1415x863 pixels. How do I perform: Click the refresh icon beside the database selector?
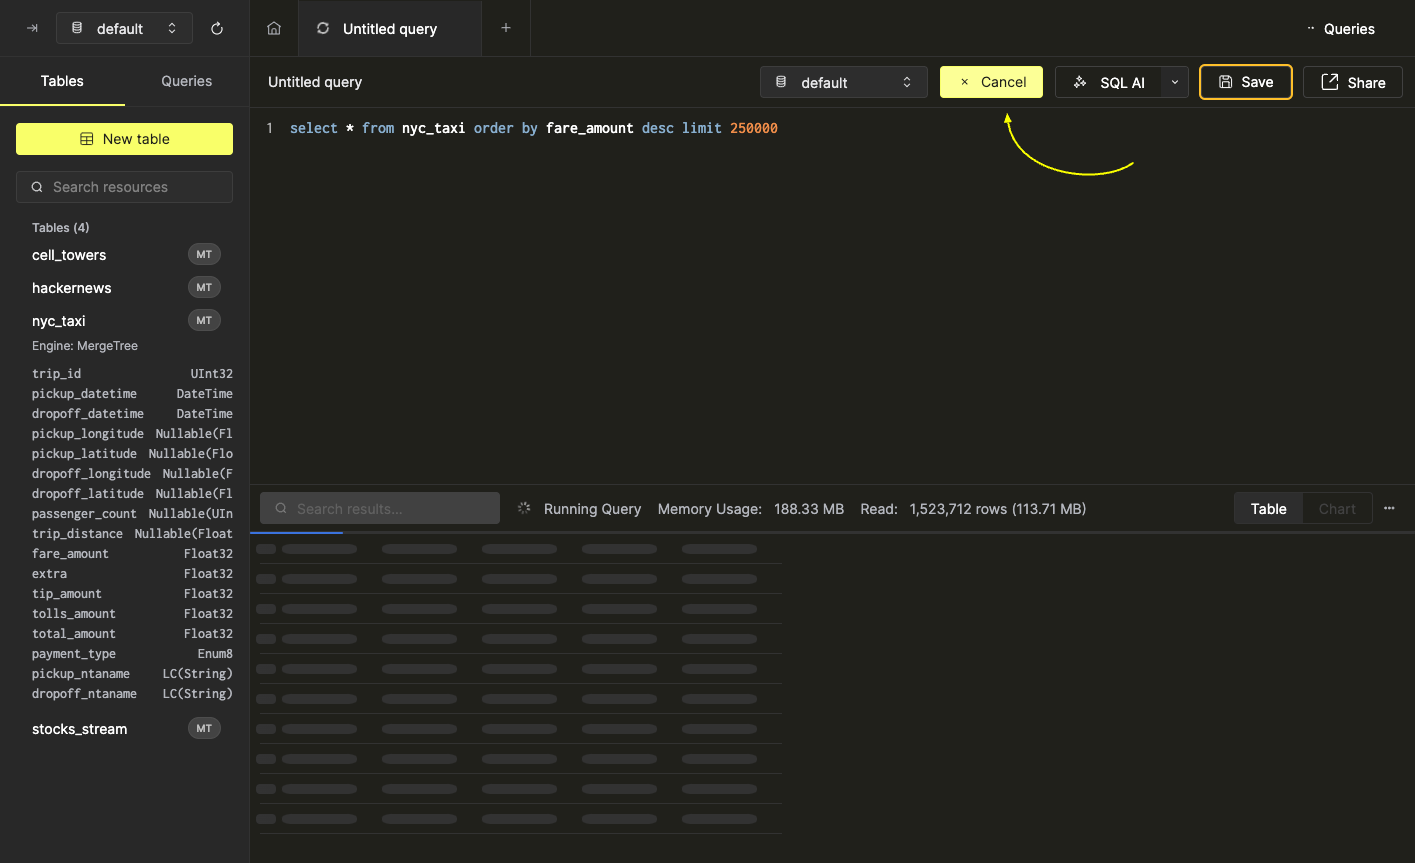point(217,29)
